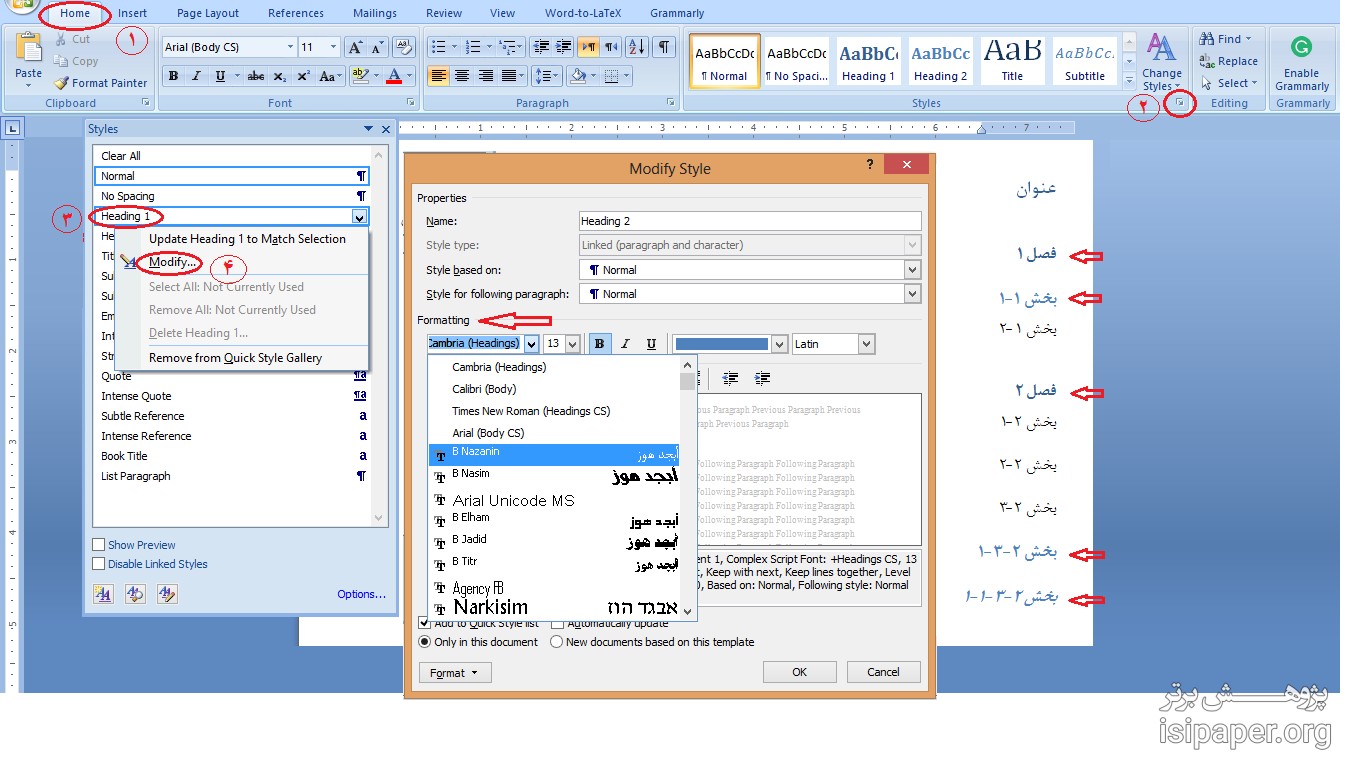Select the Format Painter tool

100,83
